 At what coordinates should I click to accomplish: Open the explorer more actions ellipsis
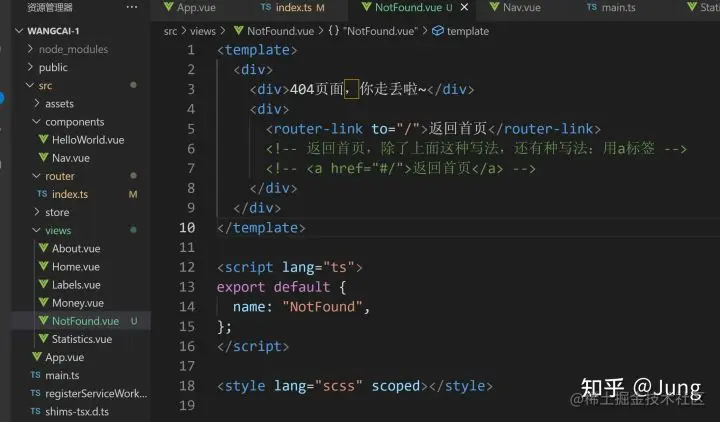tap(132, 7)
